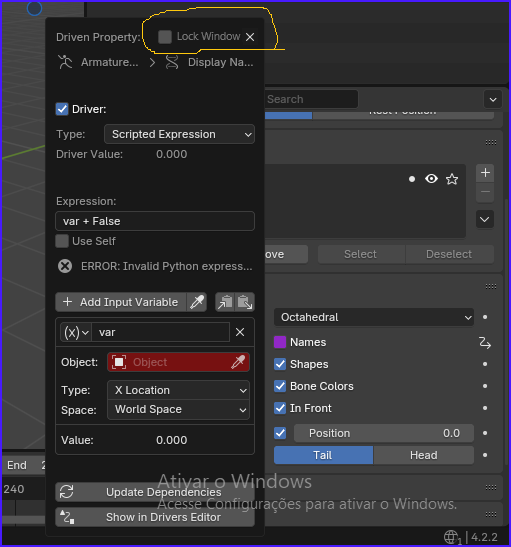Open the Properties options dropdown arrow

[493, 100]
